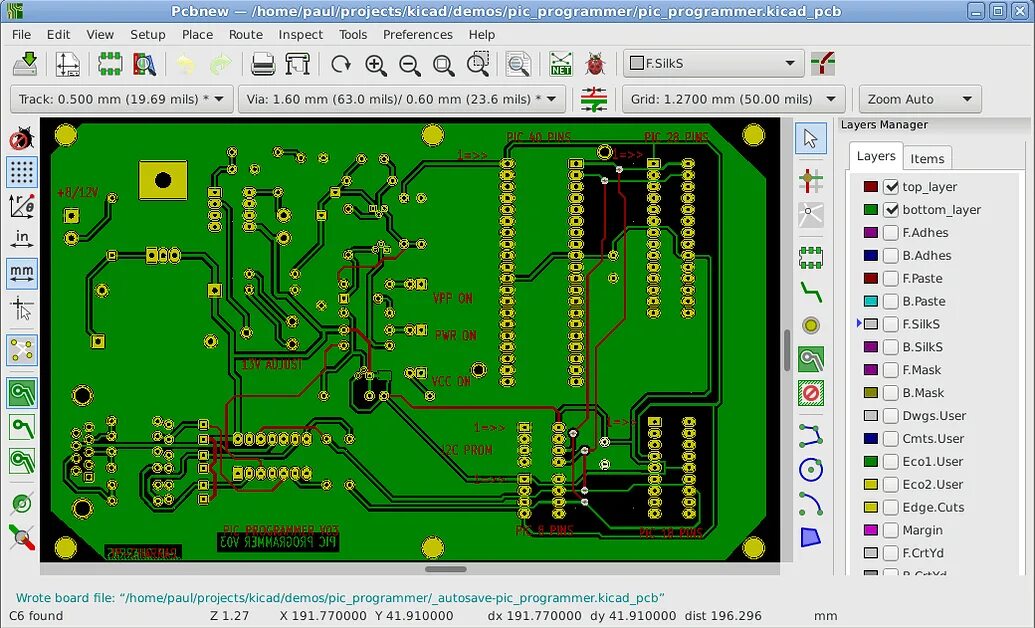
Task: Open the Place menu
Action: [197, 34]
